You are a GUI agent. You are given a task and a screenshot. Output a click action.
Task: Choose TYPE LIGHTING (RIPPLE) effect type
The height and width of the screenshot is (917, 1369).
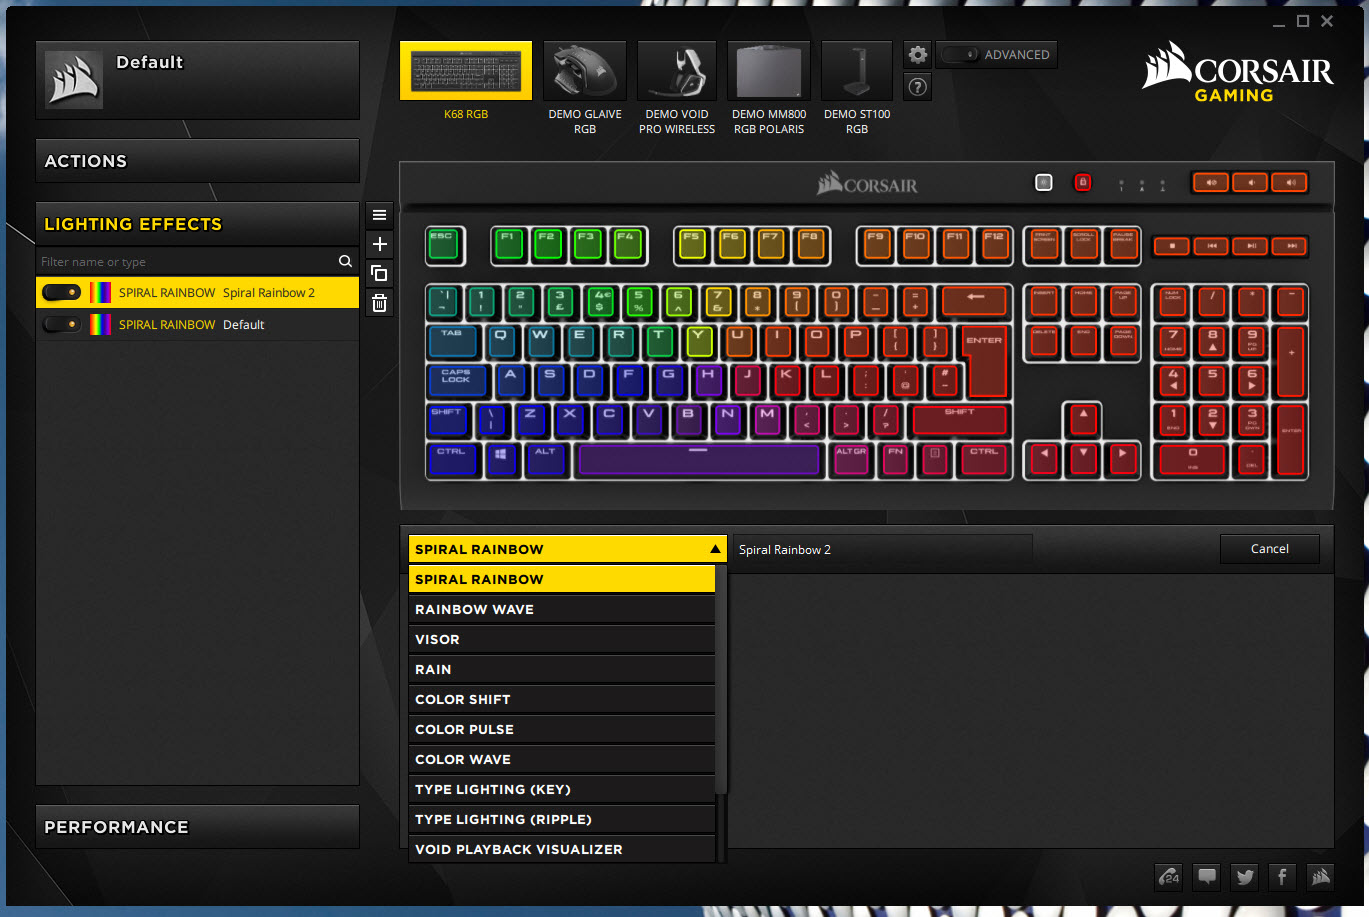562,819
